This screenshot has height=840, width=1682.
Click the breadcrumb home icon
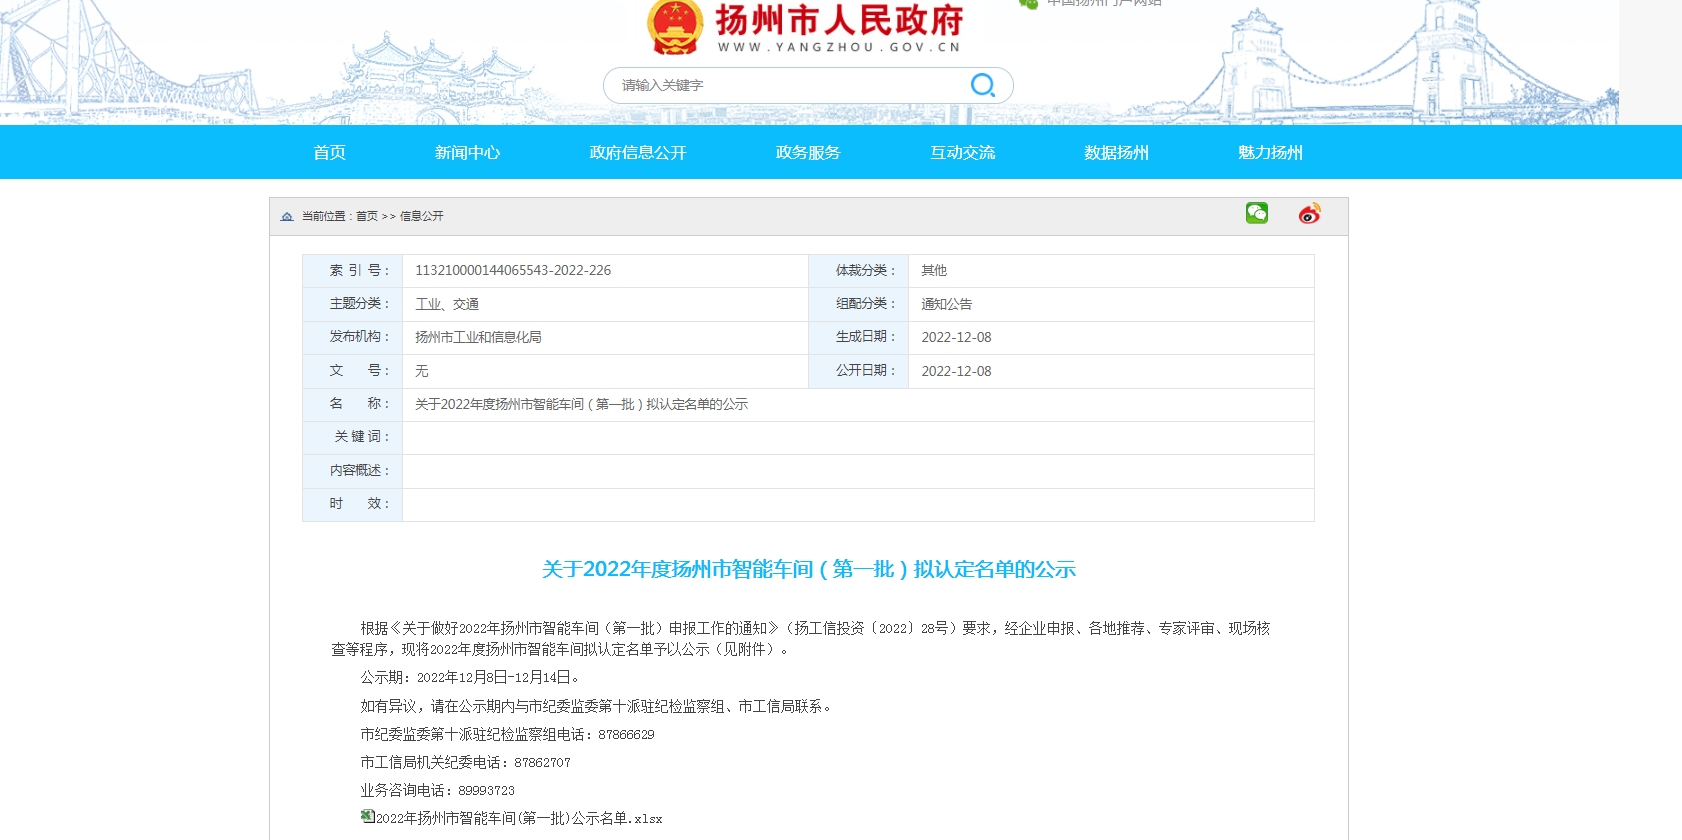(x=287, y=216)
